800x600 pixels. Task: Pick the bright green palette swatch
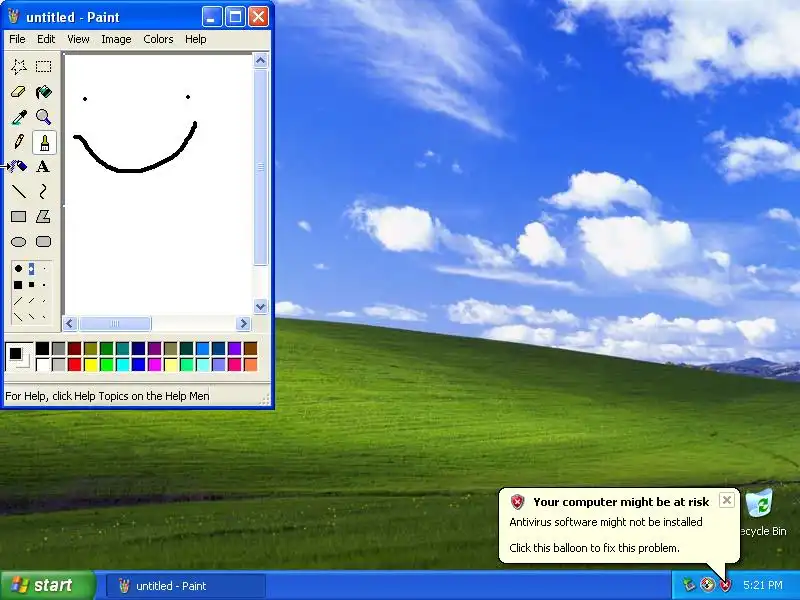(107, 364)
